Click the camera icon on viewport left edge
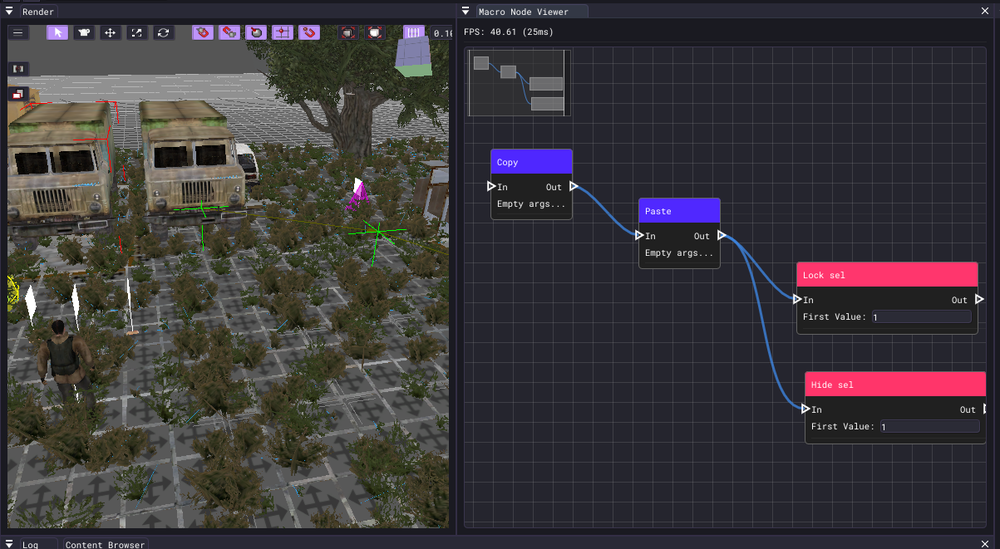 pyautogui.click(x=18, y=68)
